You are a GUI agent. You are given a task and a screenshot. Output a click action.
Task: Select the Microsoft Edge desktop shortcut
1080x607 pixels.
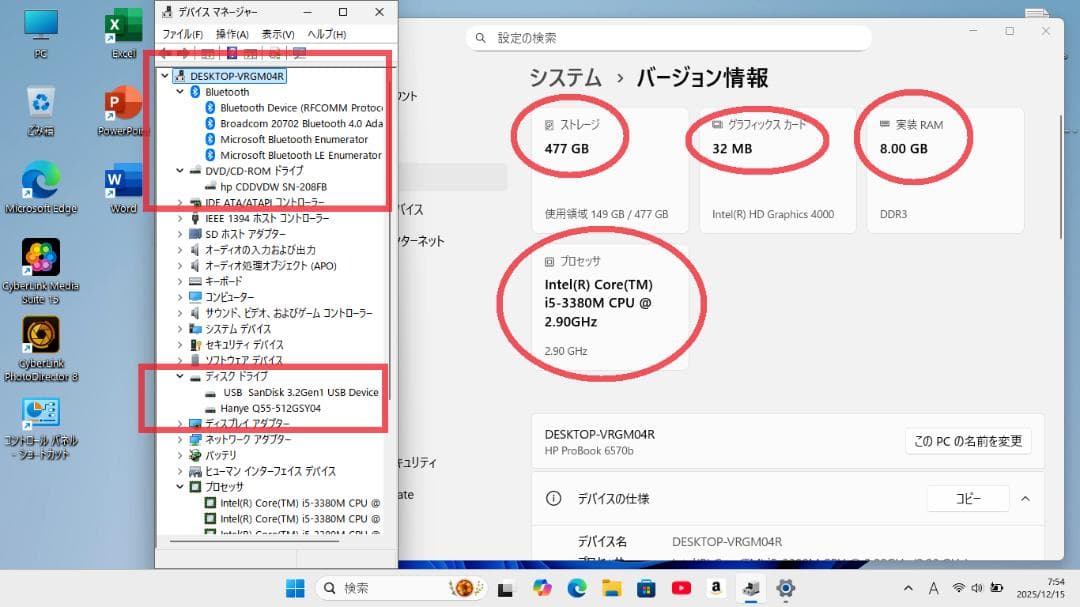tap(41, 187)
